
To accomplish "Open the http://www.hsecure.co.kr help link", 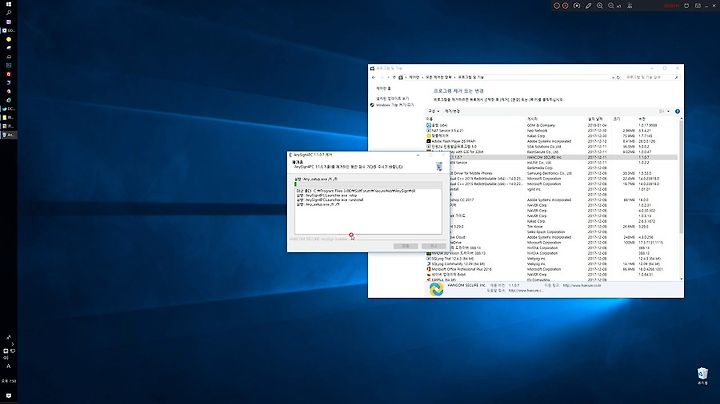I will pos(582,285).
